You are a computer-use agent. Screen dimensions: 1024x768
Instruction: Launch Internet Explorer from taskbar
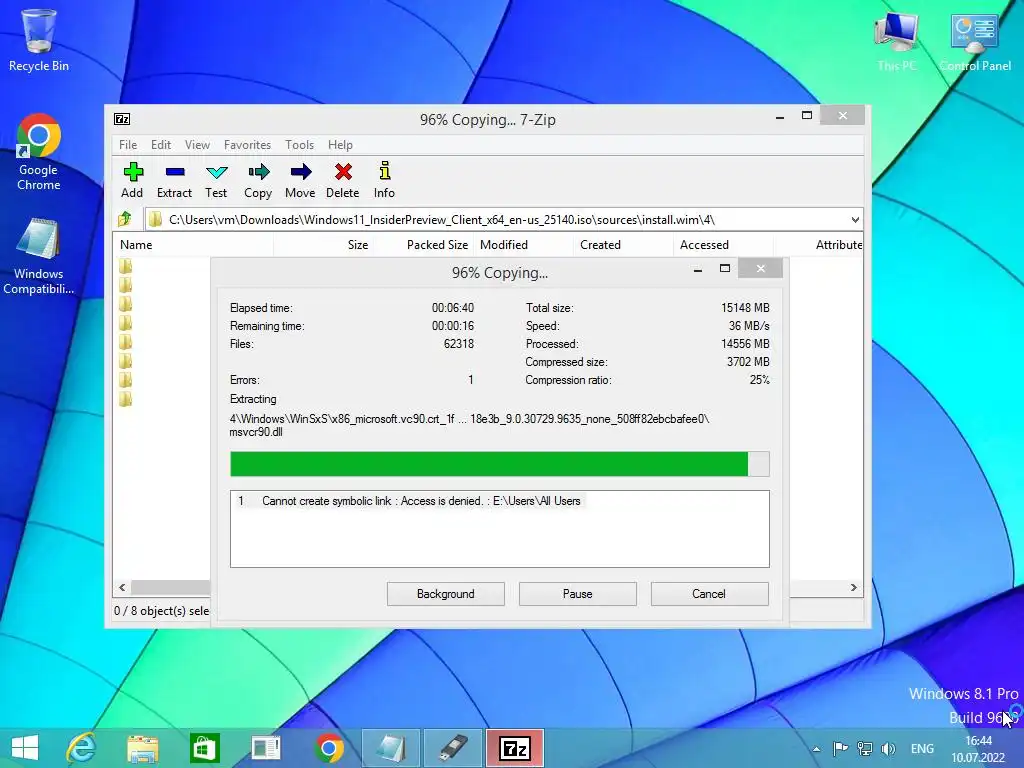point(82,748)
